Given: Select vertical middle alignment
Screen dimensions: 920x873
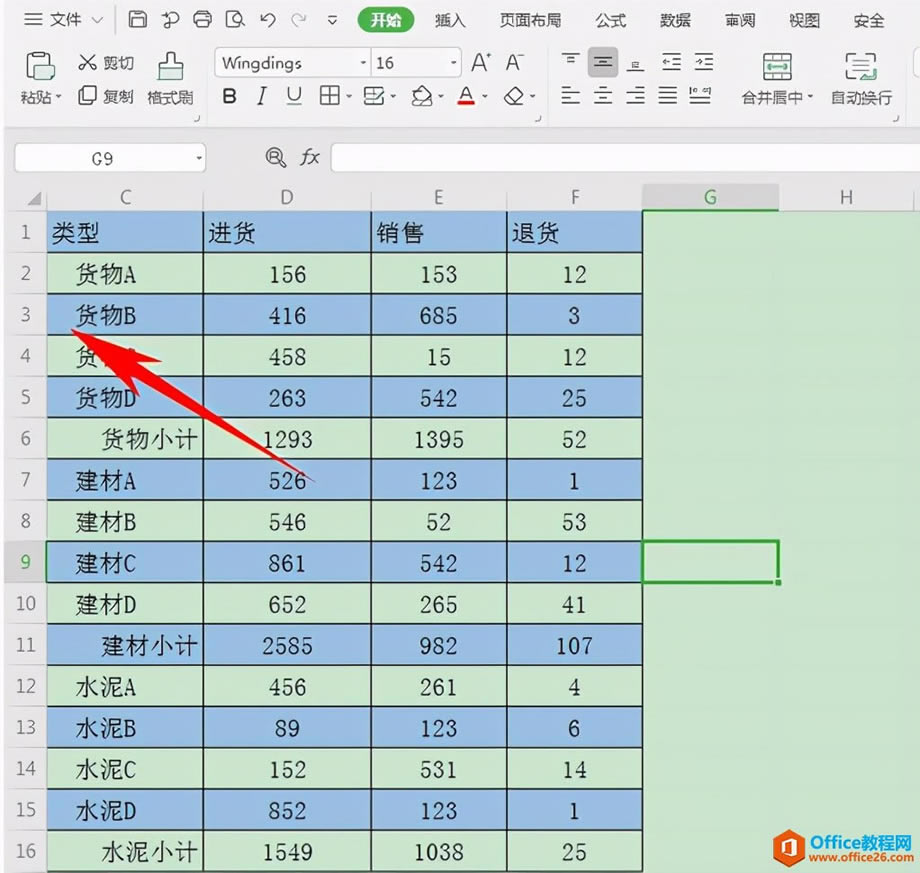Looking at the screenshot, I should (603, 62).
